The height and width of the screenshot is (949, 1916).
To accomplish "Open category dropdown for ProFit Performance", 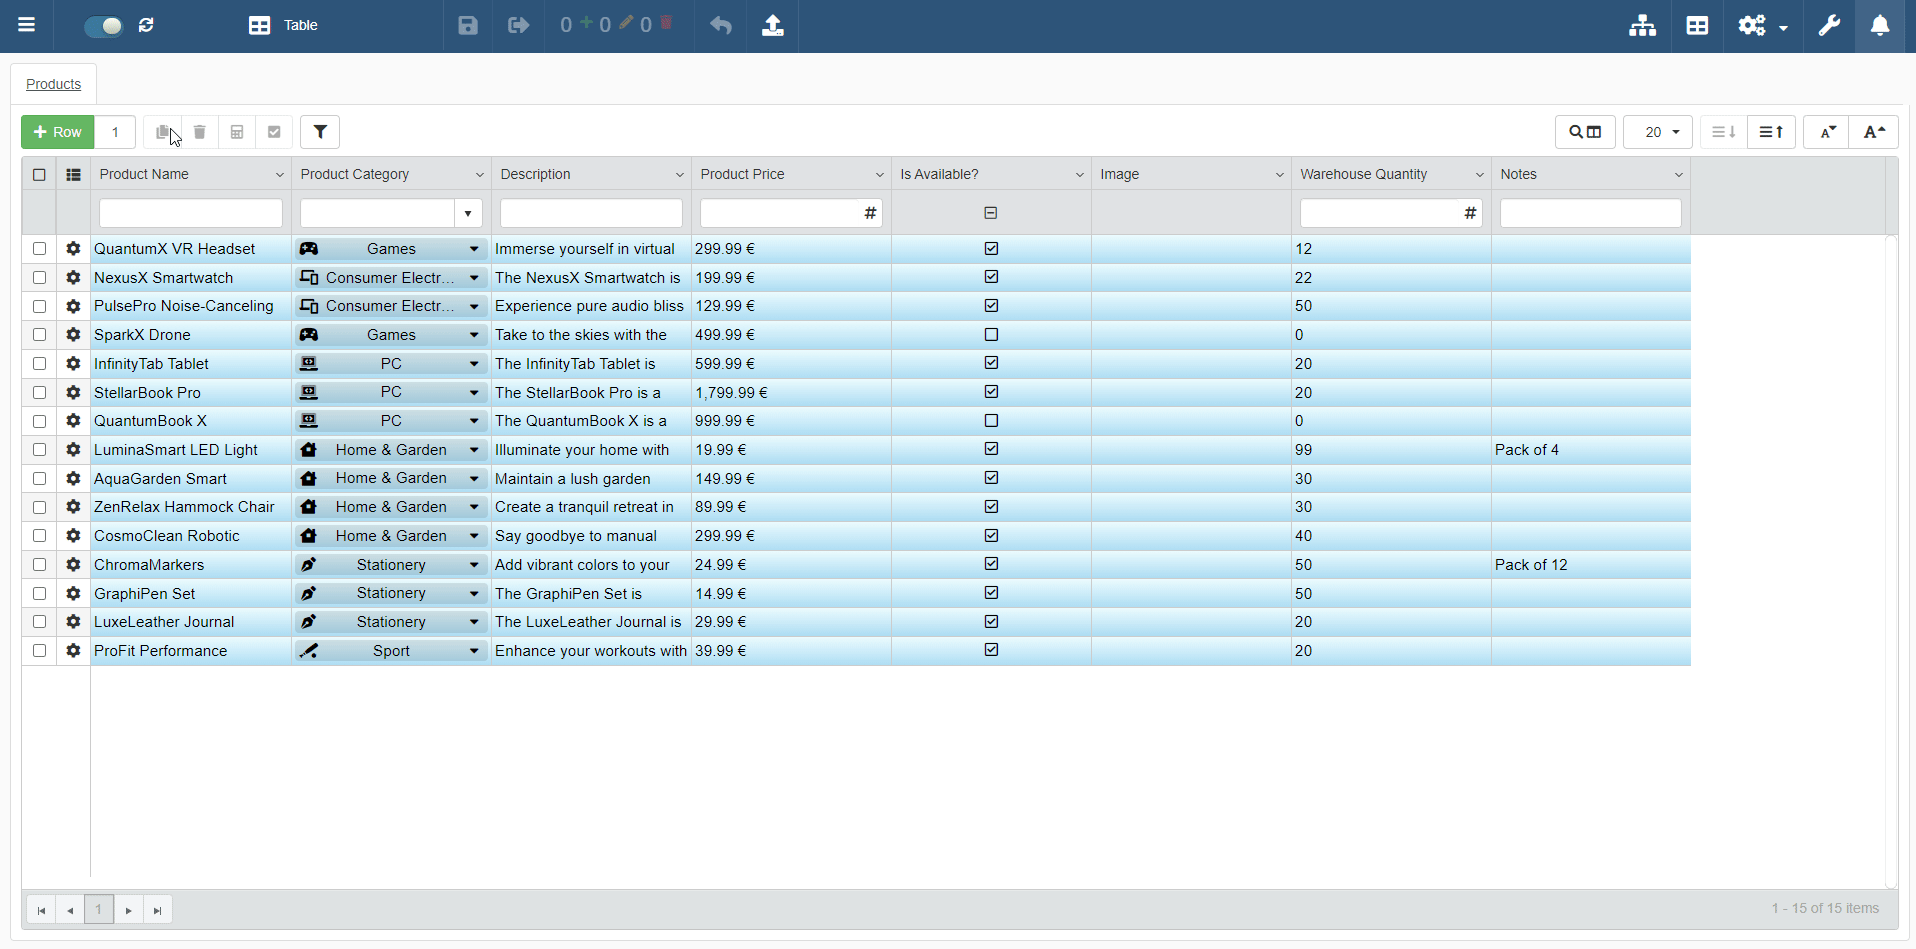I will click(474, 651).
